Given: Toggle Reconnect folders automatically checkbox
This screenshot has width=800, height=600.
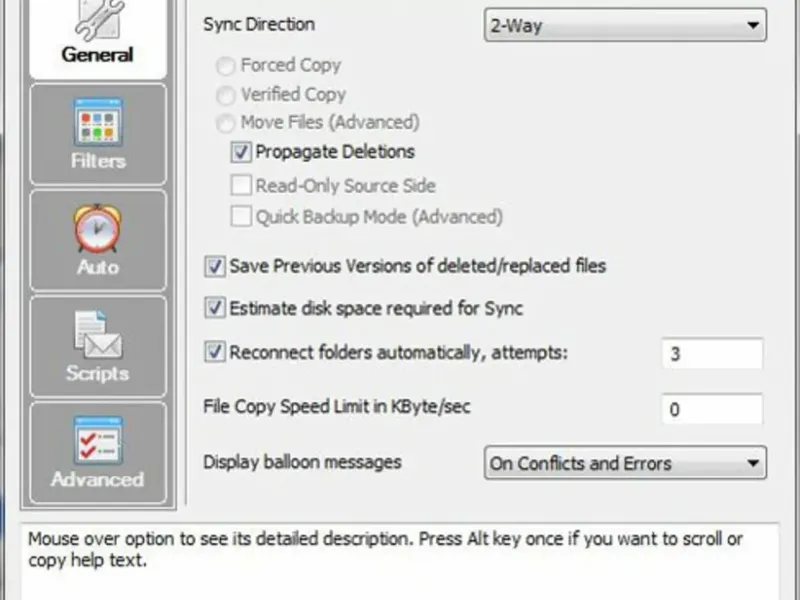Looking at the screenshot, I should pyautogui.click(x=215, y=352).
